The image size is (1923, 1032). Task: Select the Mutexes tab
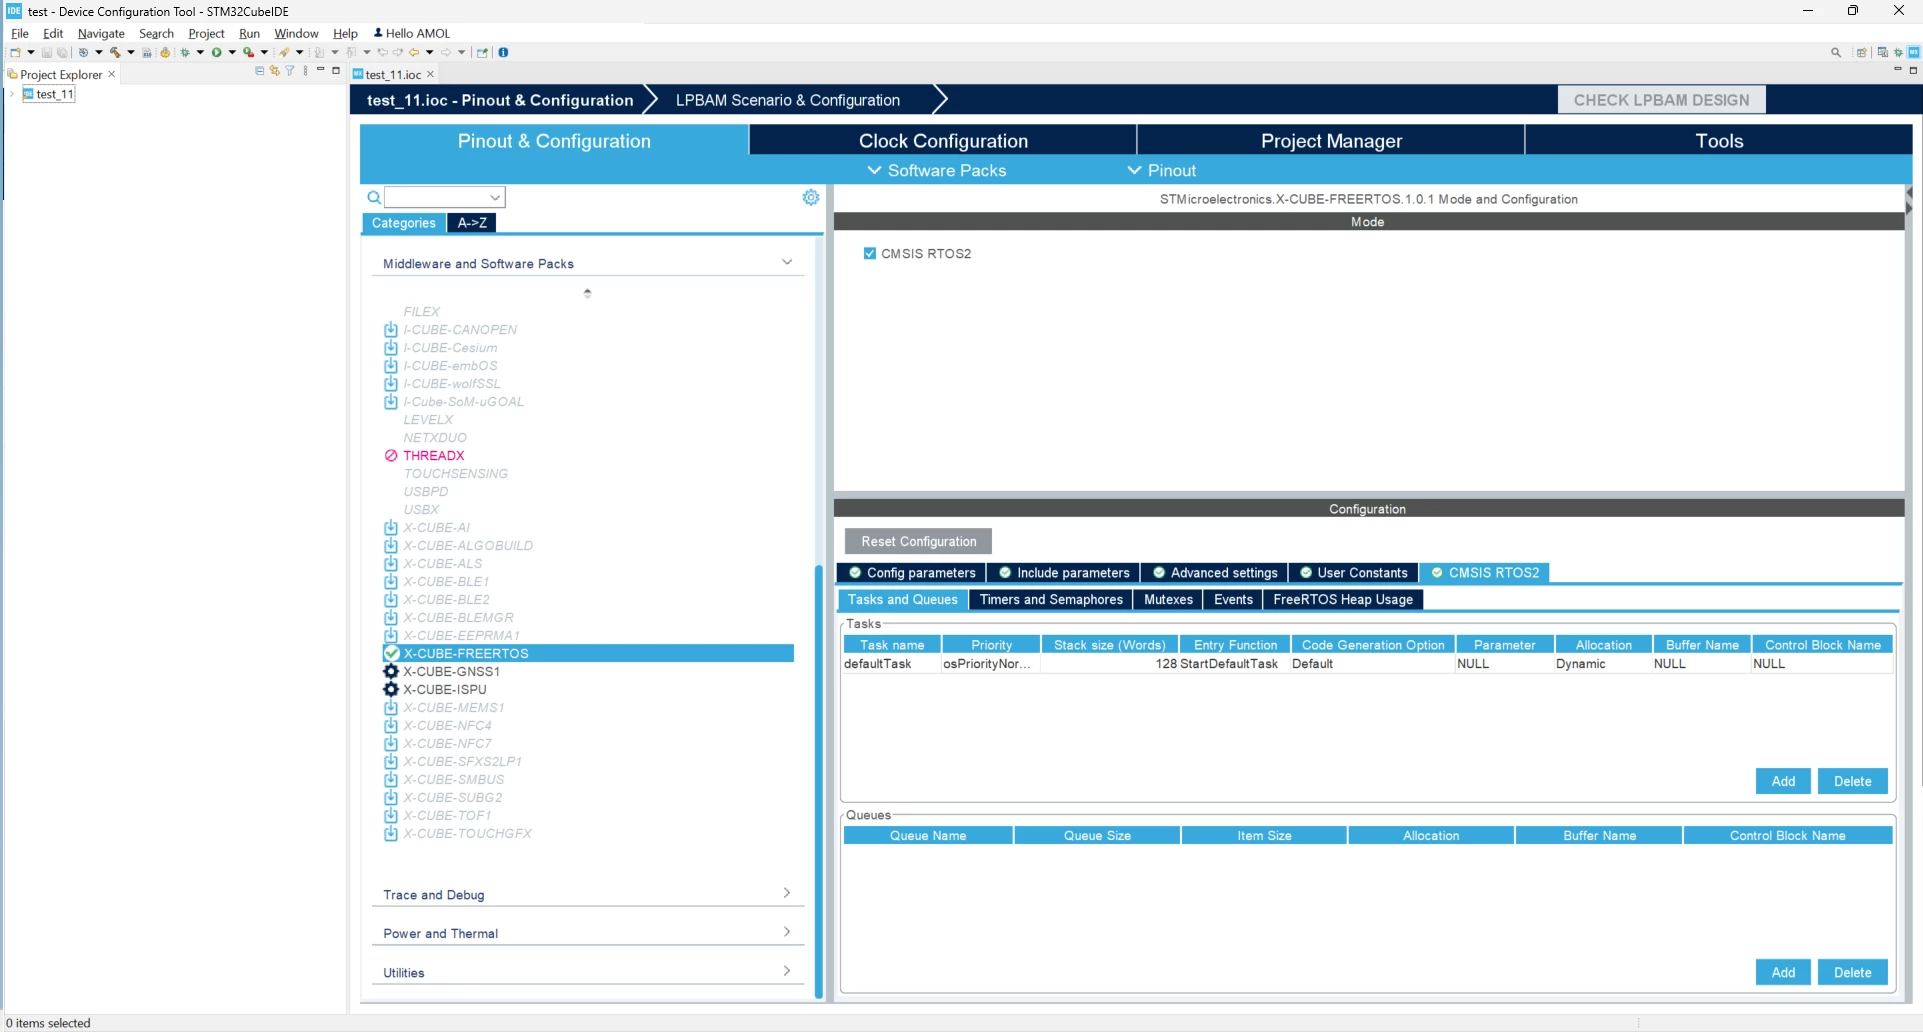[1168, 600]
